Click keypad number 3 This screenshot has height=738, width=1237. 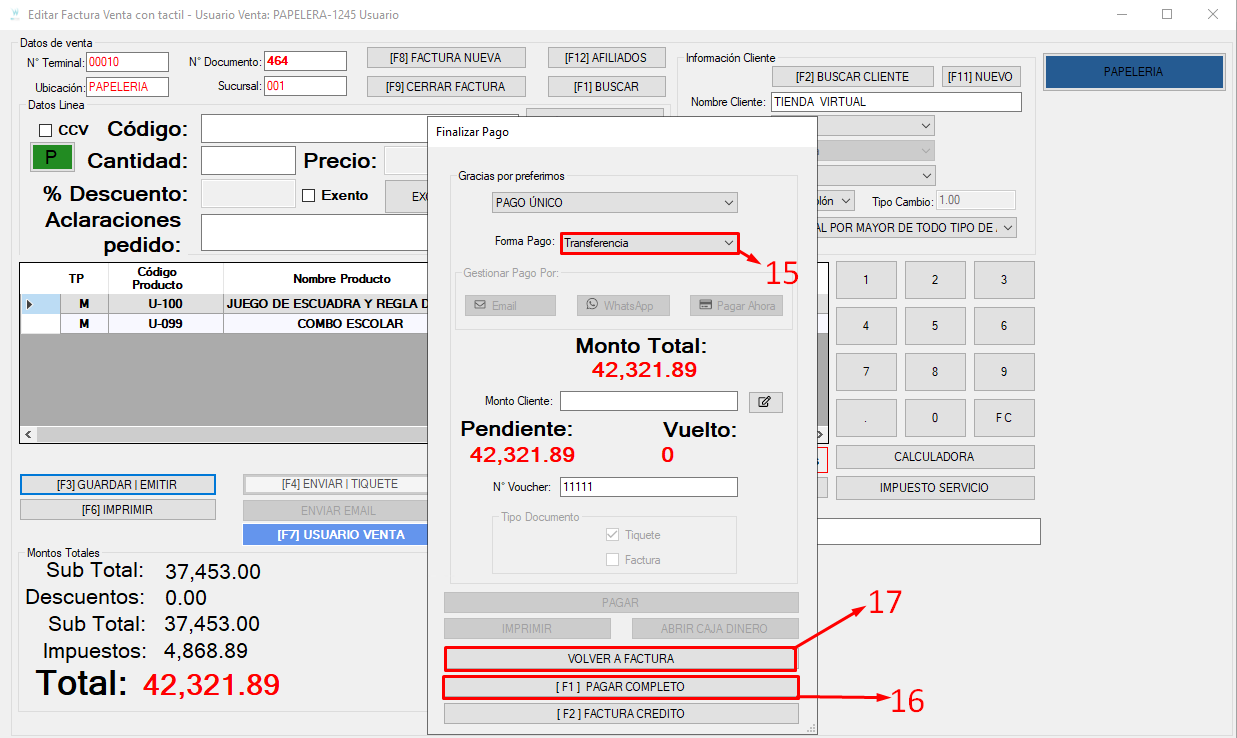click(1004, 280)
